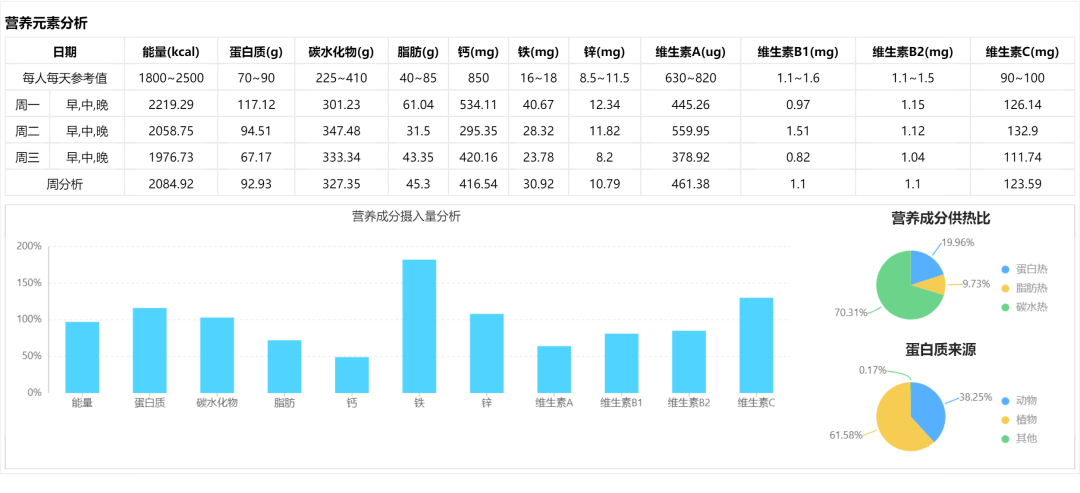Click the 周二 row label
Screen dimensions: 1080x493
pos(28,131)
